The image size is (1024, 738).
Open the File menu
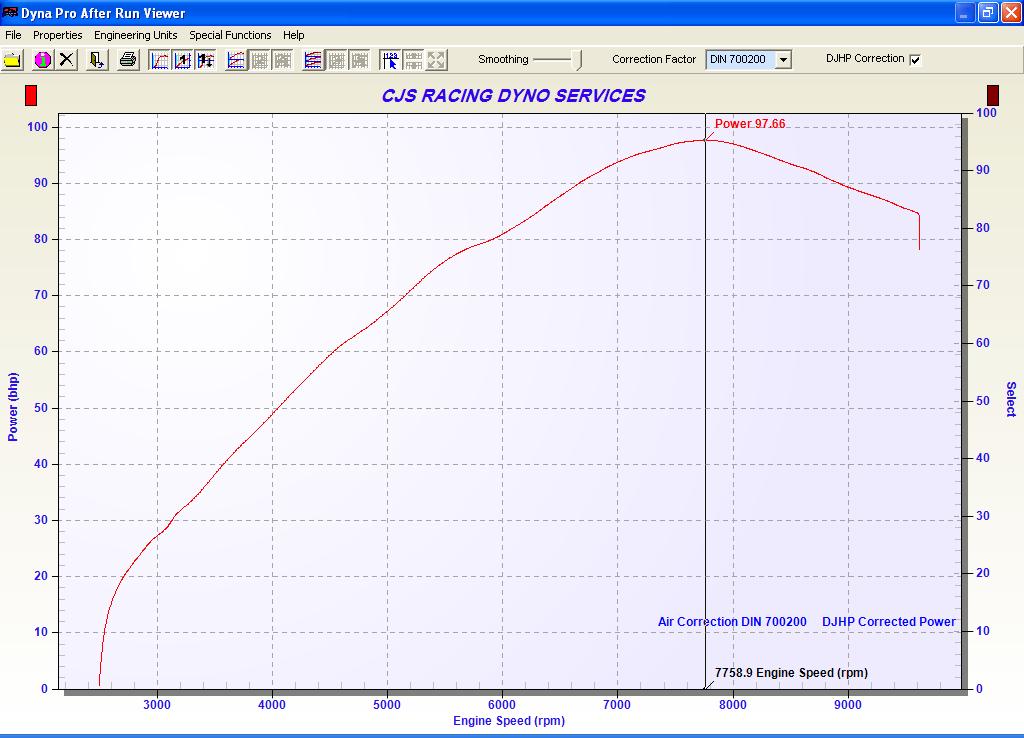click(13, 35)
